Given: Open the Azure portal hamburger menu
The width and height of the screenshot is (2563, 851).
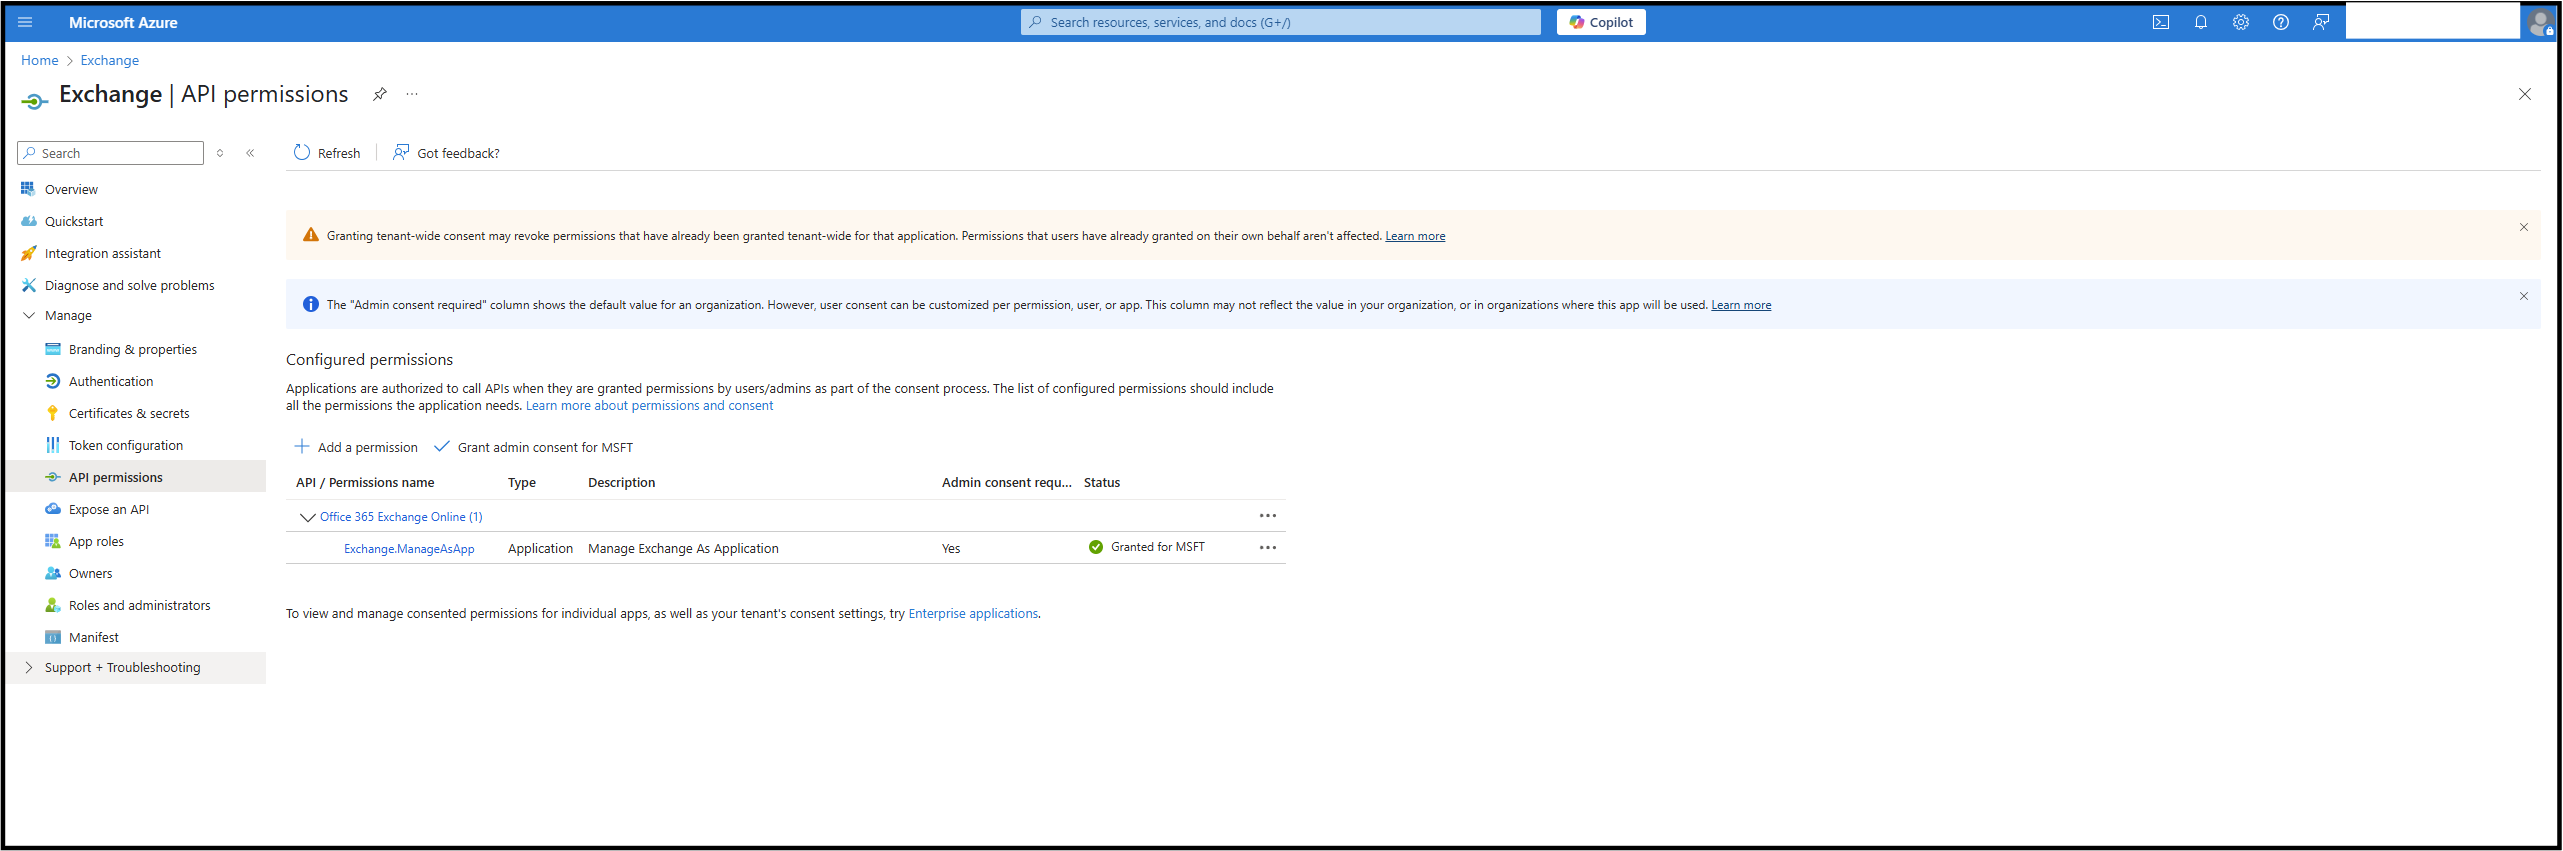Looking at the screenshot, I should (x=25, y=22).
